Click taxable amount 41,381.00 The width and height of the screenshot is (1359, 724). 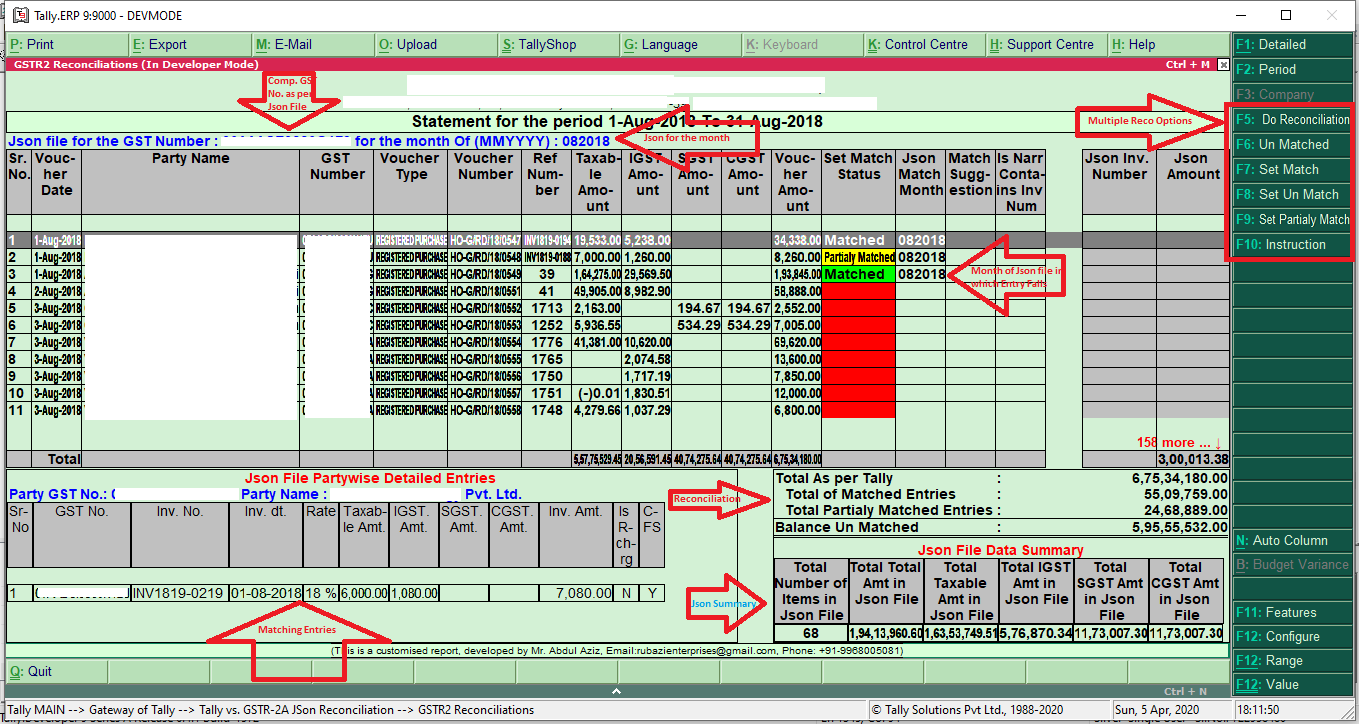(x=596, y=342)
